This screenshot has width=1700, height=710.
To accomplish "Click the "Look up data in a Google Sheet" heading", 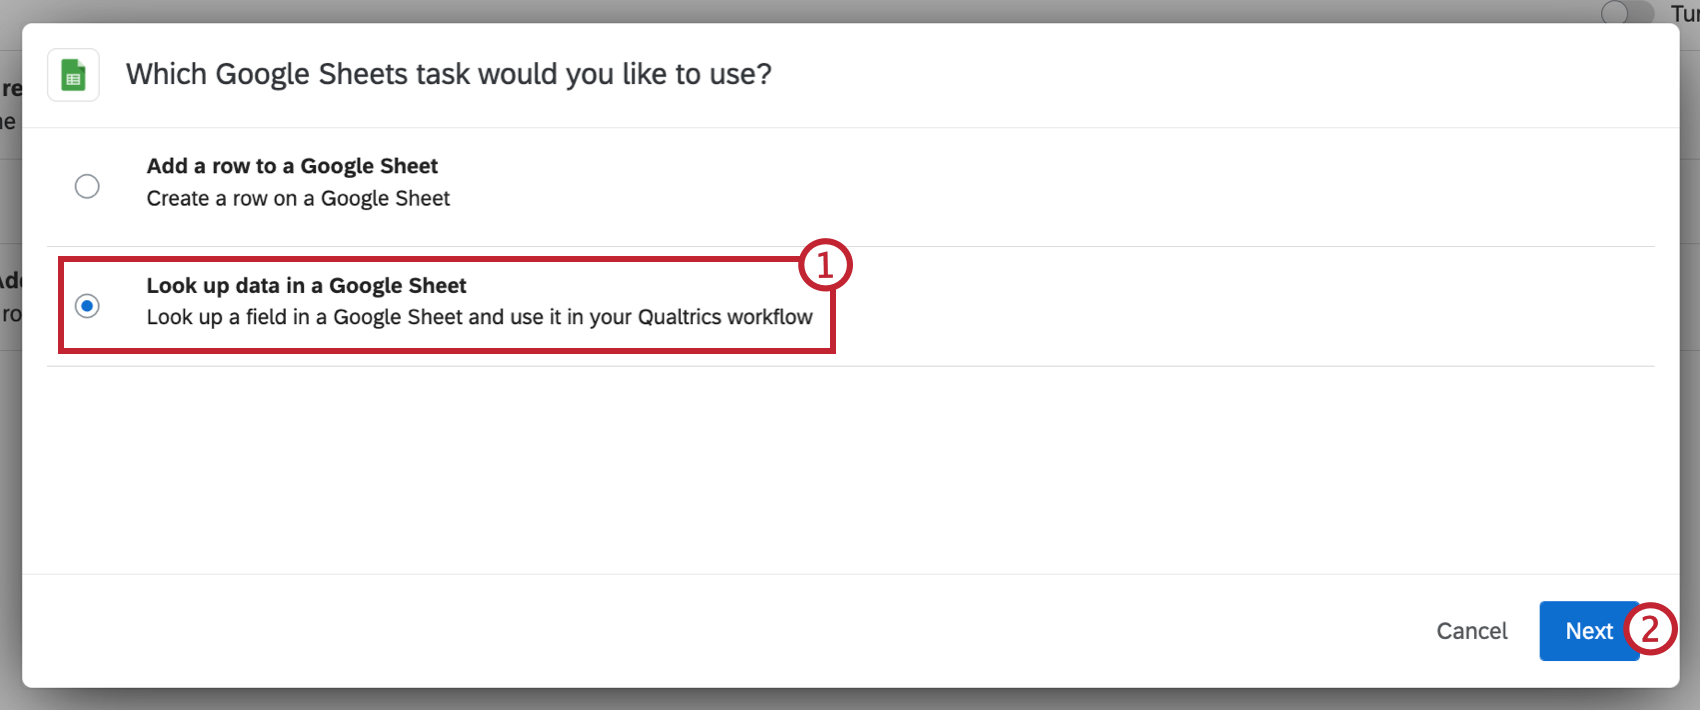I will pyautogui.click(x=306, y=286).
